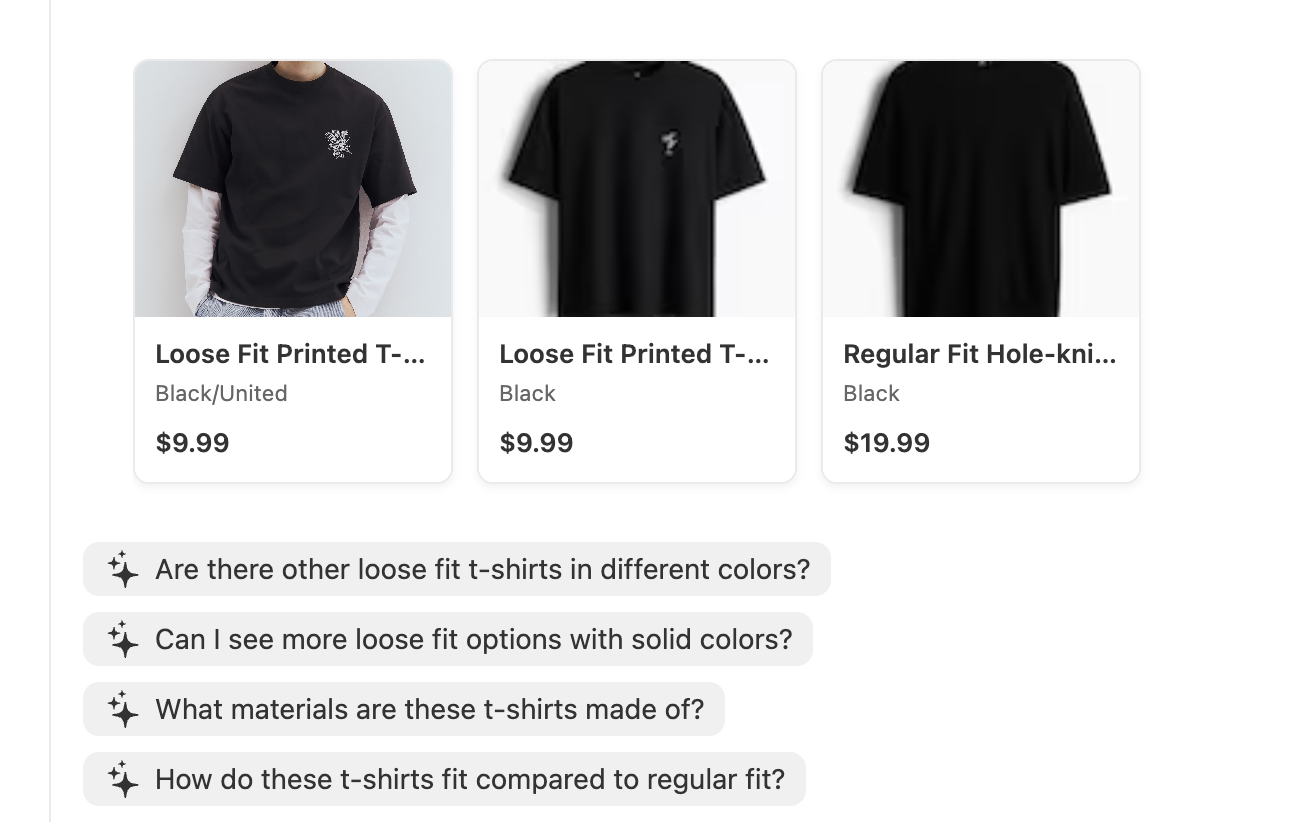
Task: Open the Black/United t-shirt model photo
Action: point(293,189)
